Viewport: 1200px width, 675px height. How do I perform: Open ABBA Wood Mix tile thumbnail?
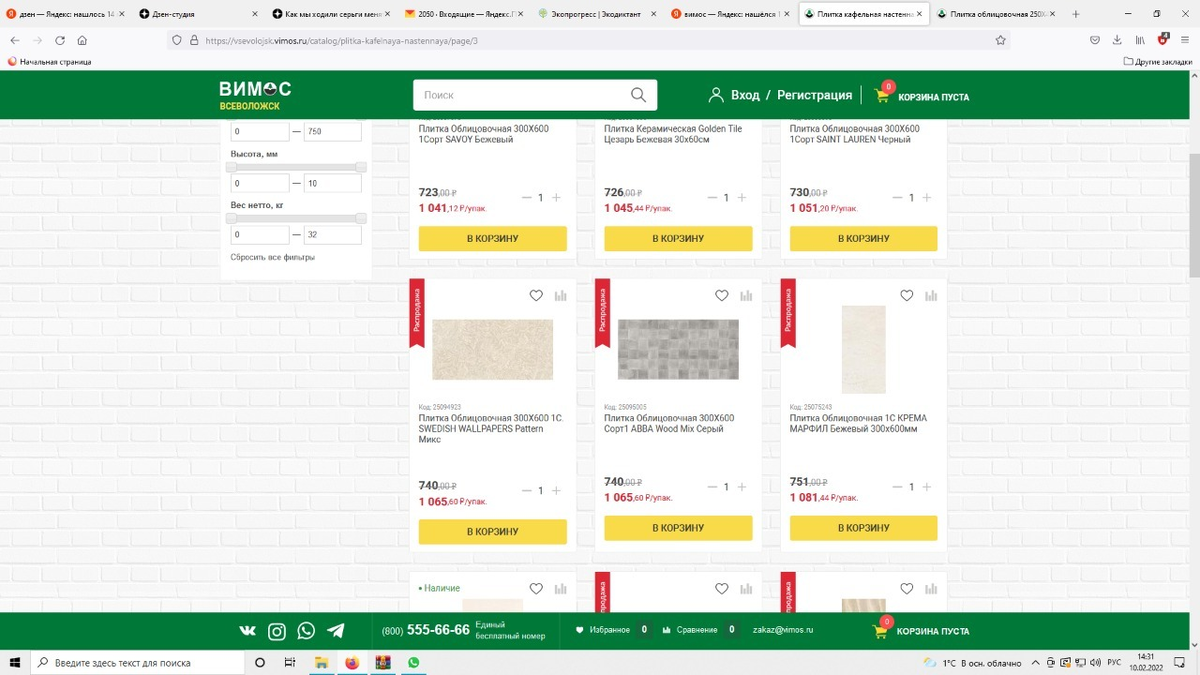tap(678, 349)
